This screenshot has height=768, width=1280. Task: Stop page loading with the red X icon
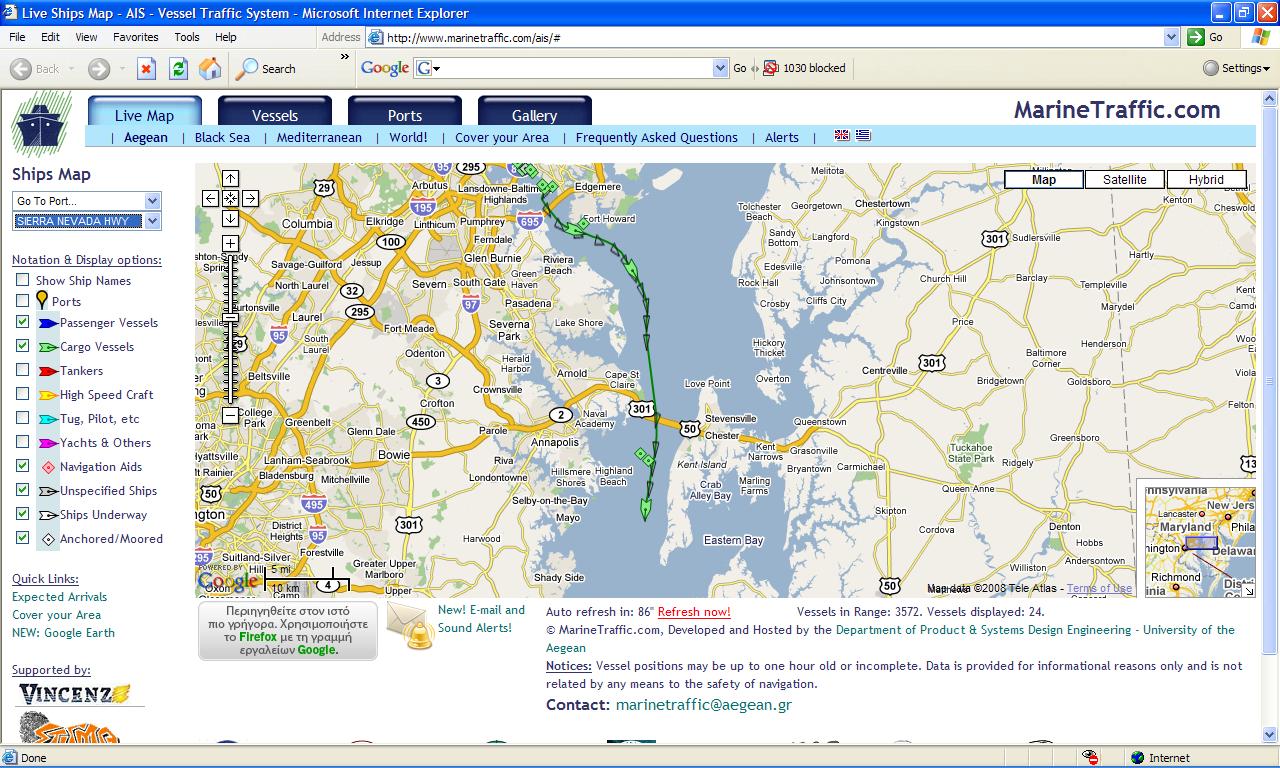pyautogui.click(x=146, y=69)
